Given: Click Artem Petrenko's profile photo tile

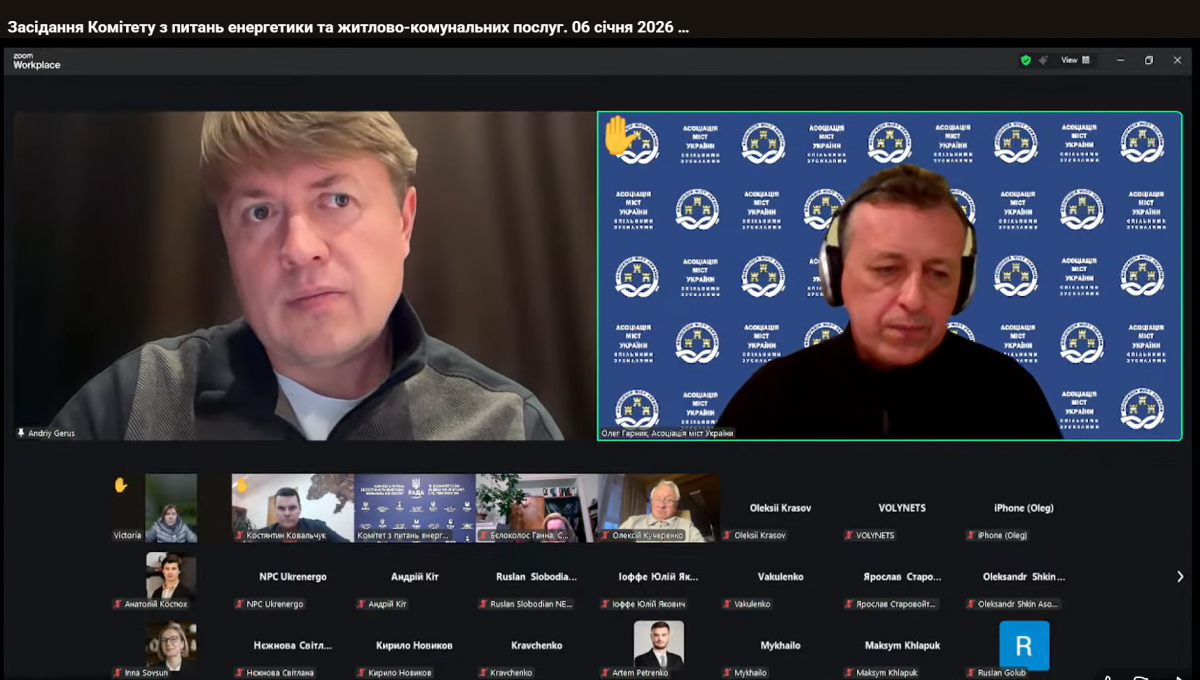Looking at the screenshot, I should (x=659, y=645).
